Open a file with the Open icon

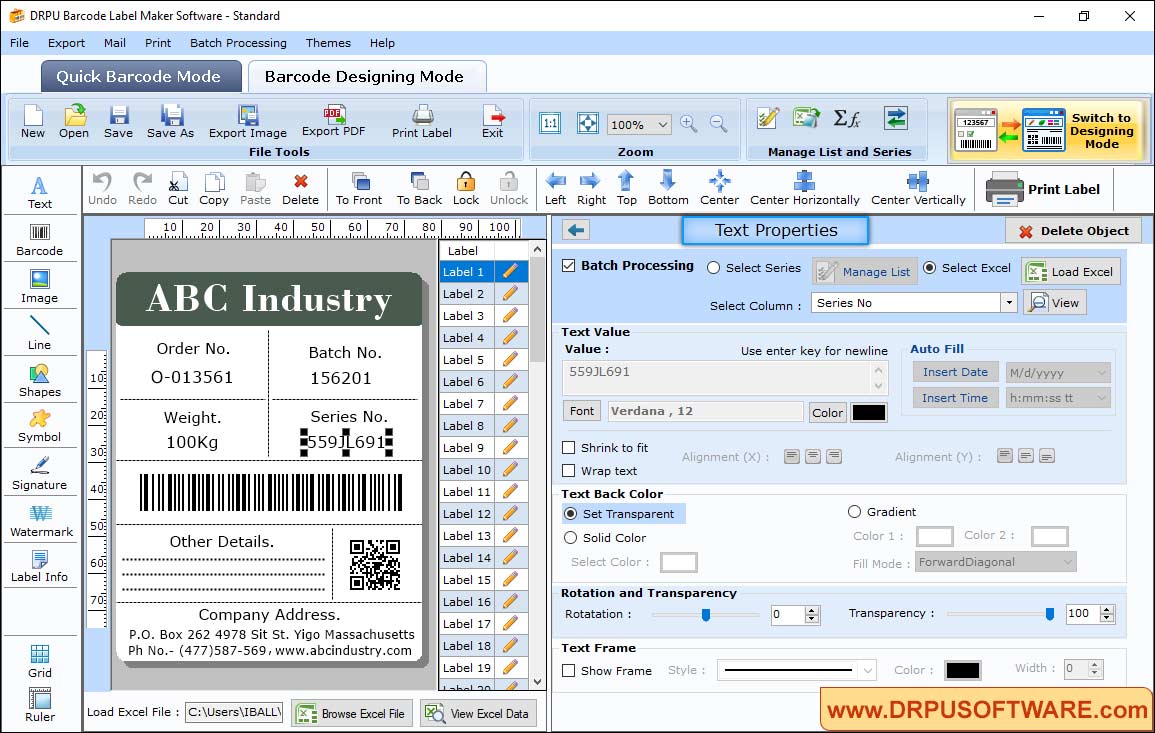click(74, 122)
